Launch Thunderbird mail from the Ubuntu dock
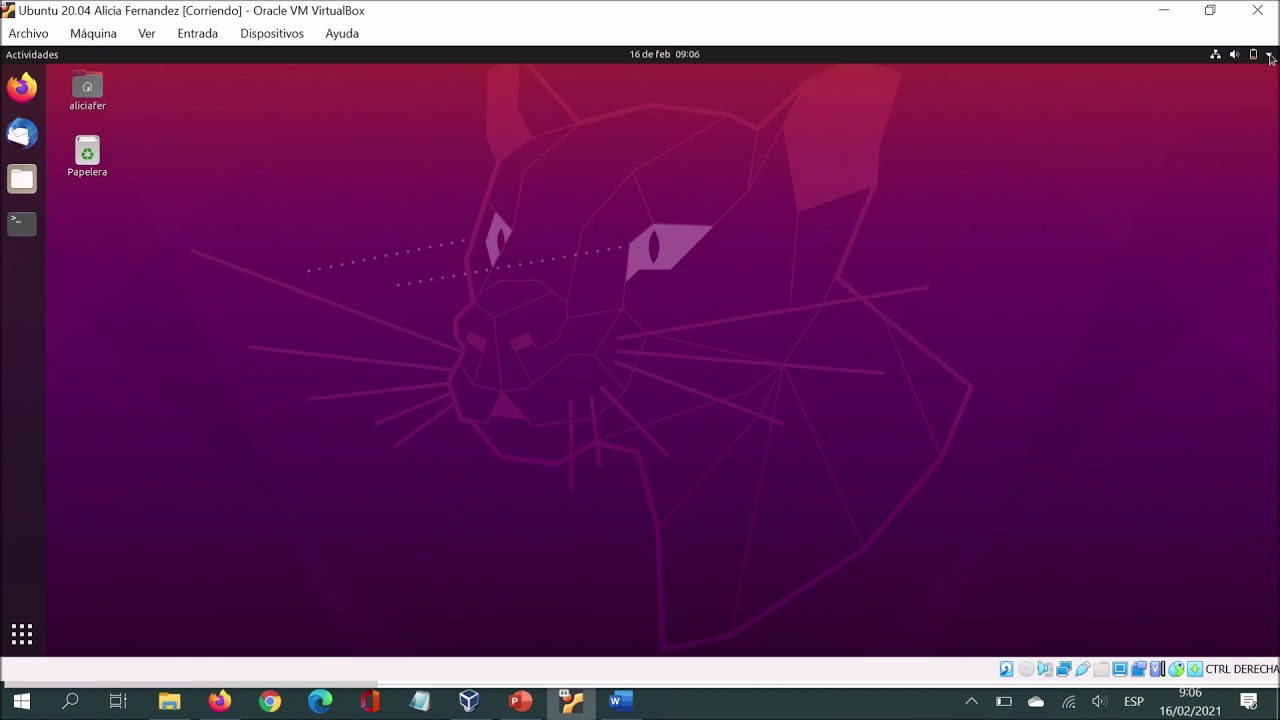The image size is (1280, 720). pos(22,133)
